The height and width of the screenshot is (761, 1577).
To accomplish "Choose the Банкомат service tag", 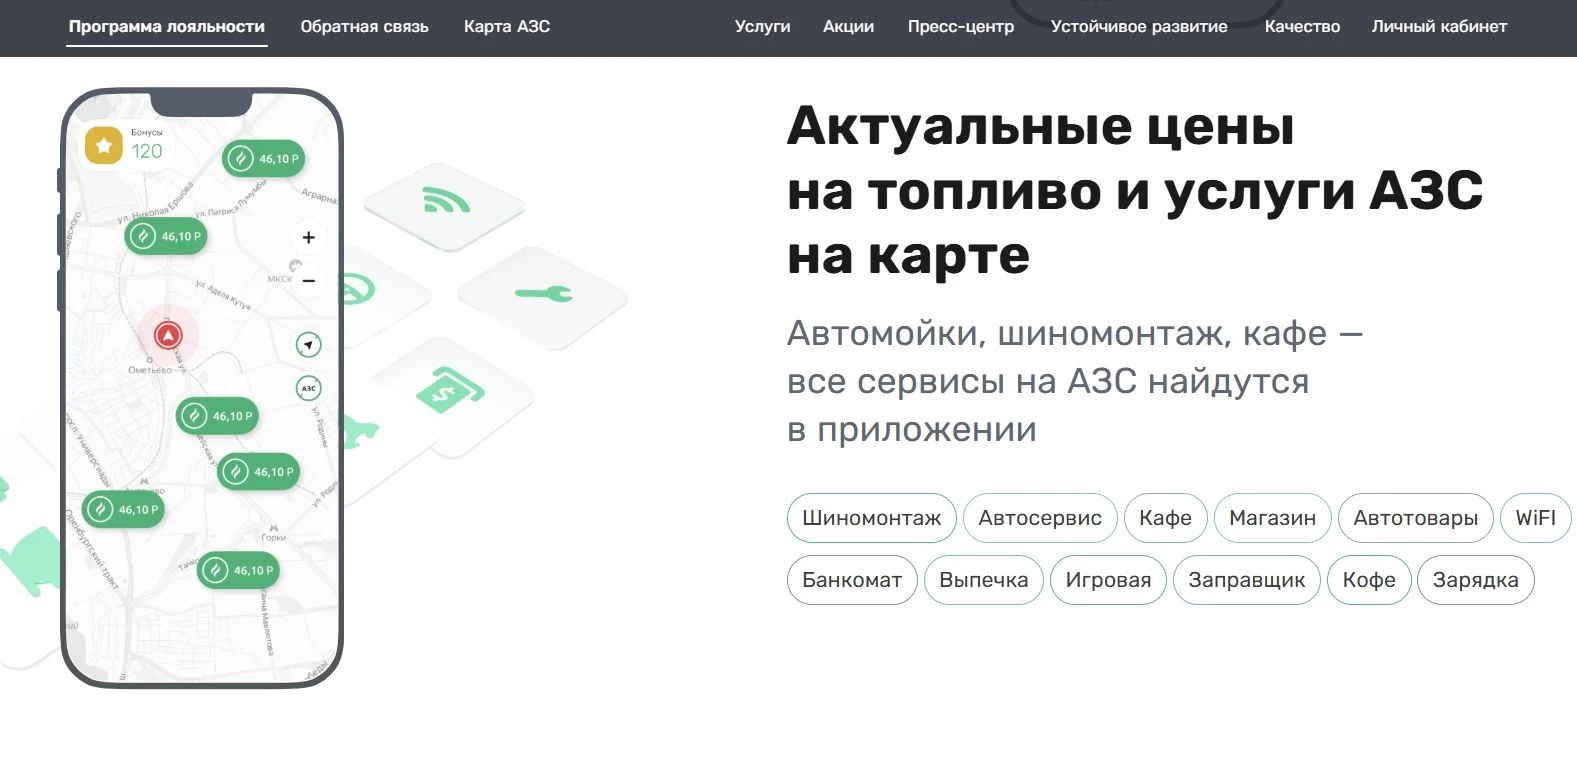I will pos(852,580).
